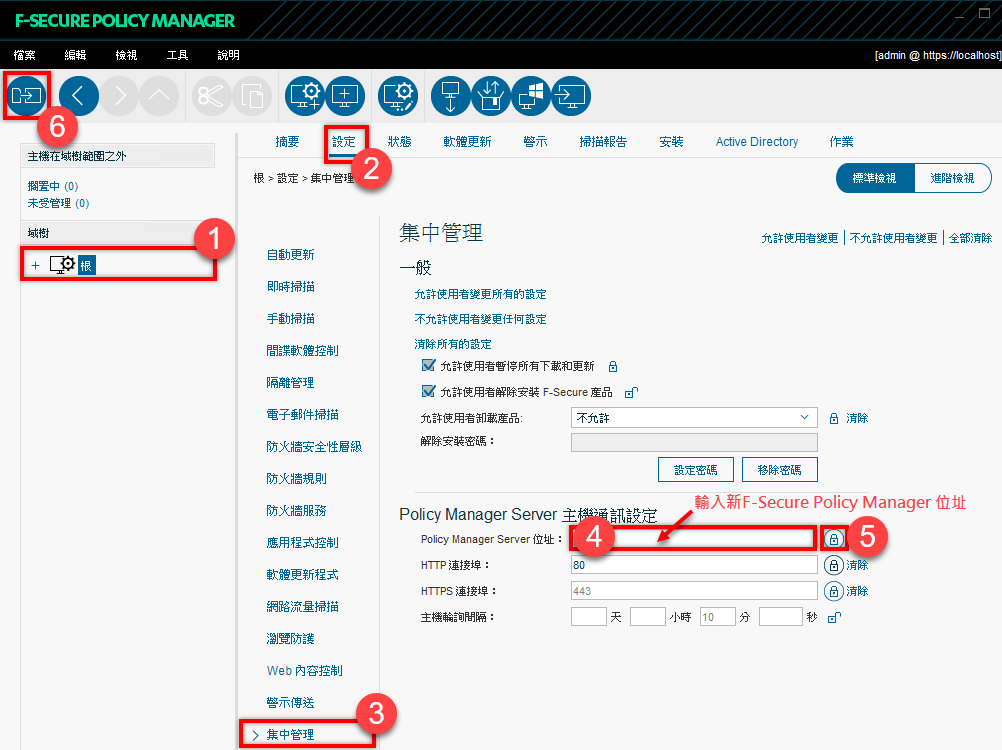Click unlock icon beside uninstall F-Secure checkbox
The width and height of the screenshot is (1002, 750).
pos(631,392)
